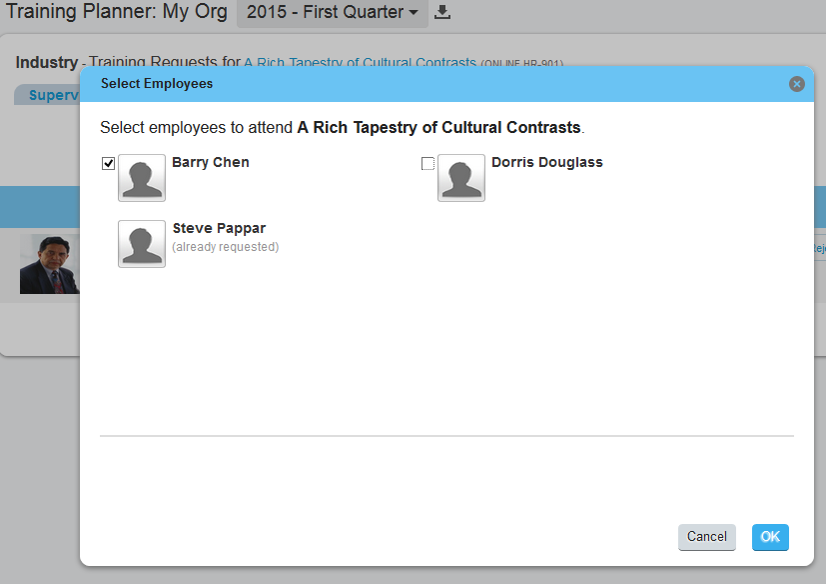Check the Dorris Douglass checkbox
This screenshot has height=584, width=826.
pos(428,164)
